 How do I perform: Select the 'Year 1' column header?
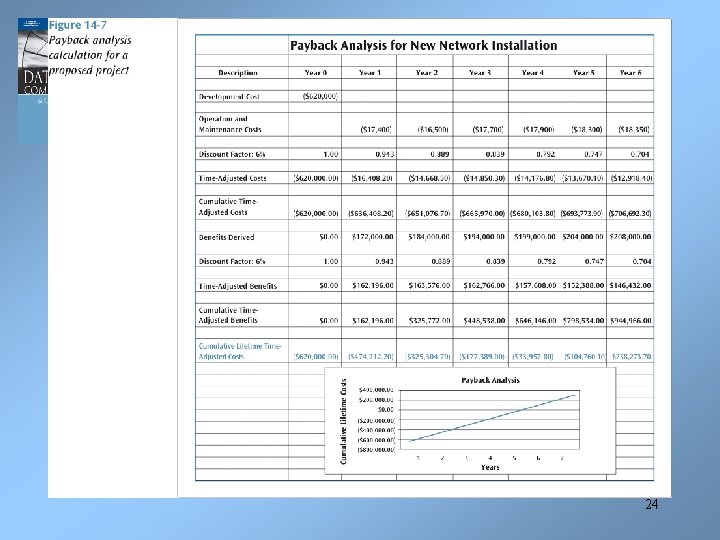(x=370, y=73)
